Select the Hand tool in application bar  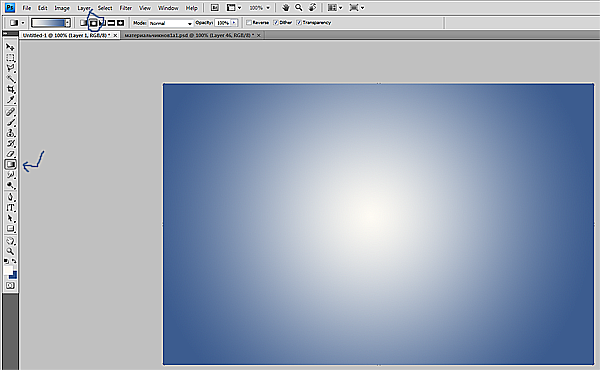tap(285, 8)
